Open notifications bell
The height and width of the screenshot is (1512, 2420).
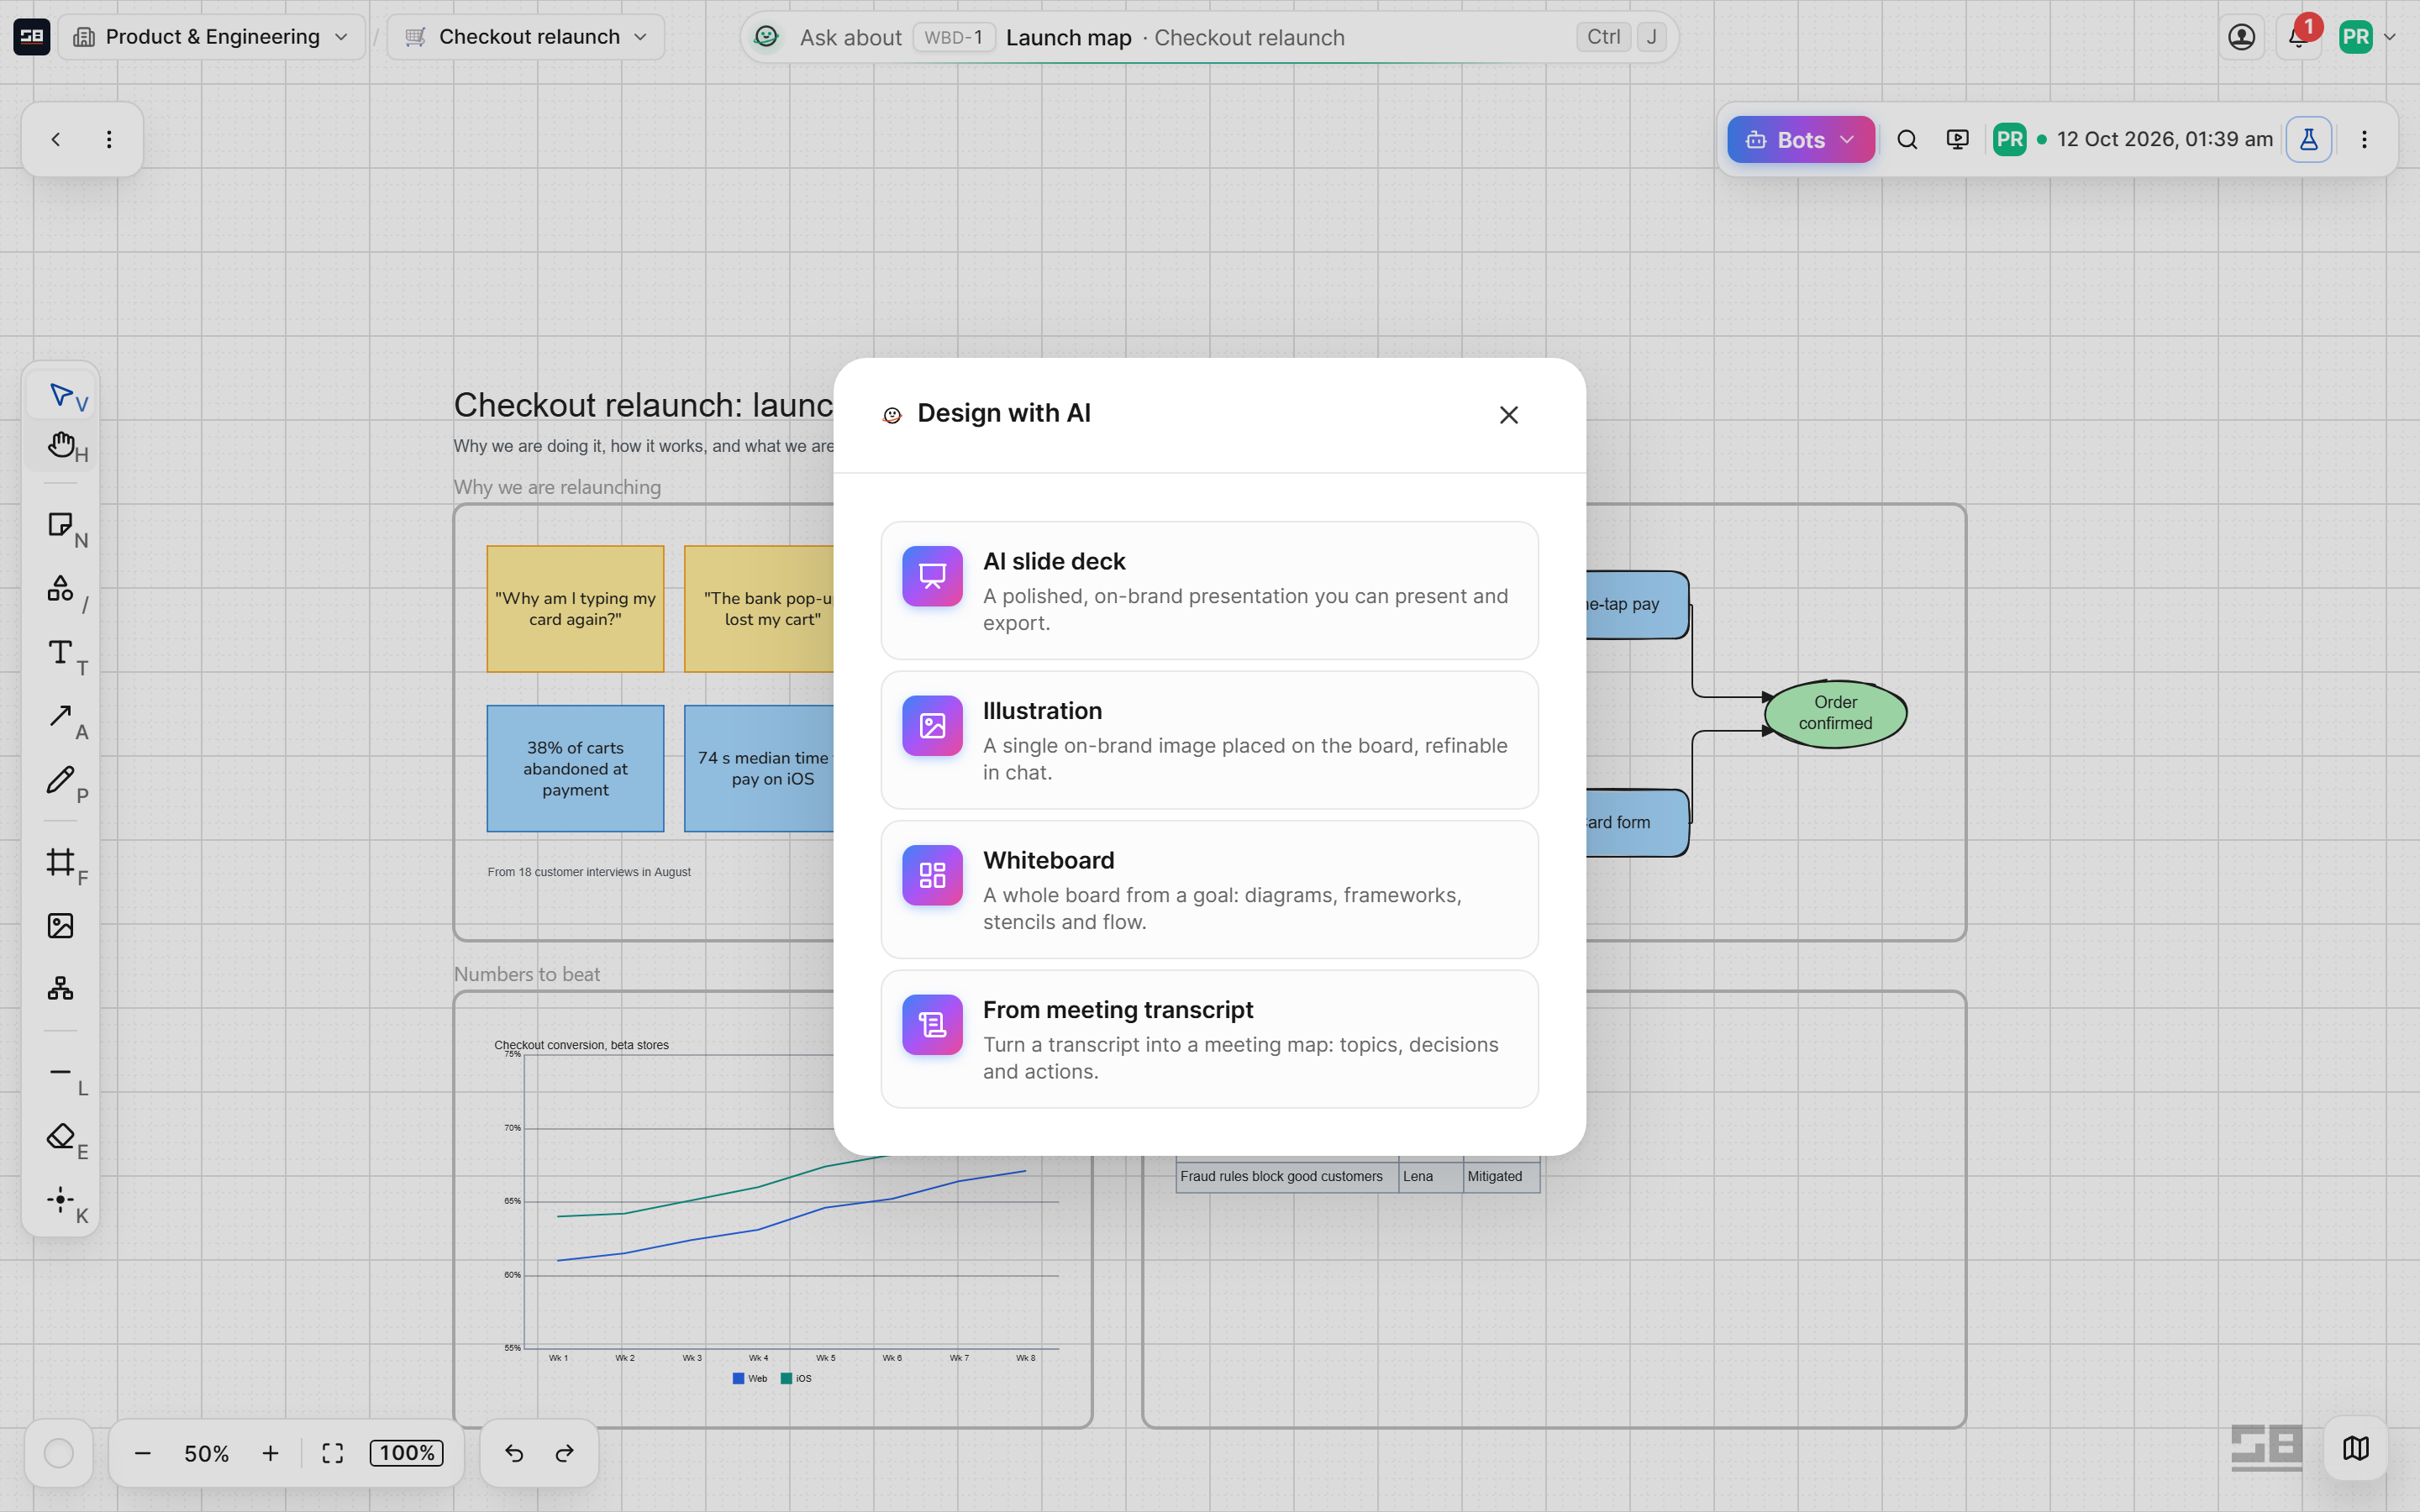[2298, 38]
